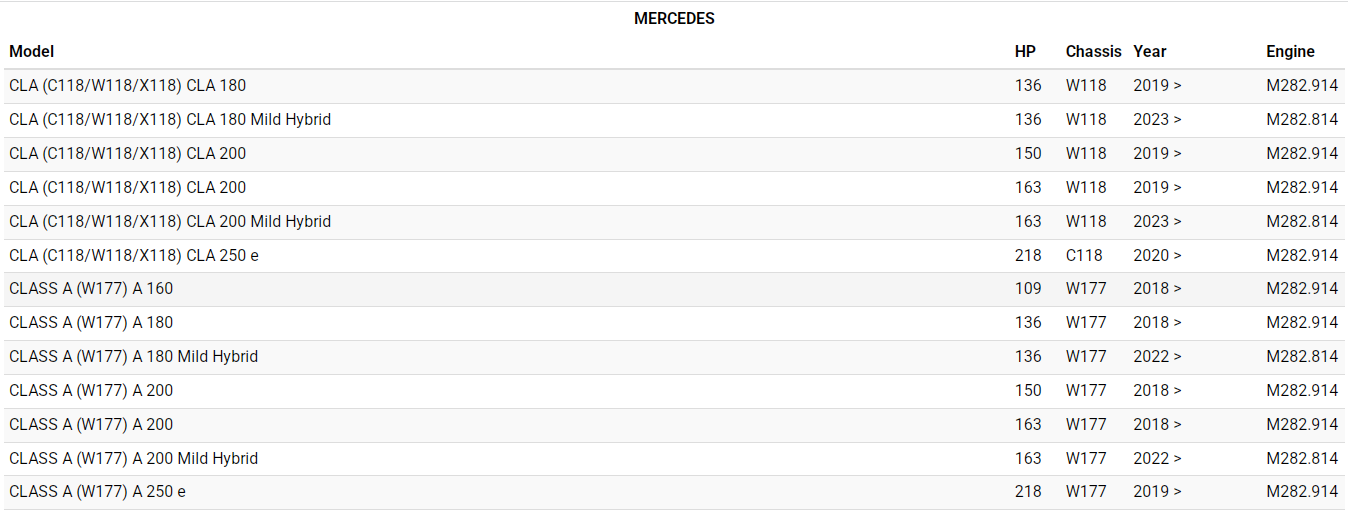Choose the A 200 Mild Hybrid model name
Screen dimensions: 1348x511
click(133, 458)
